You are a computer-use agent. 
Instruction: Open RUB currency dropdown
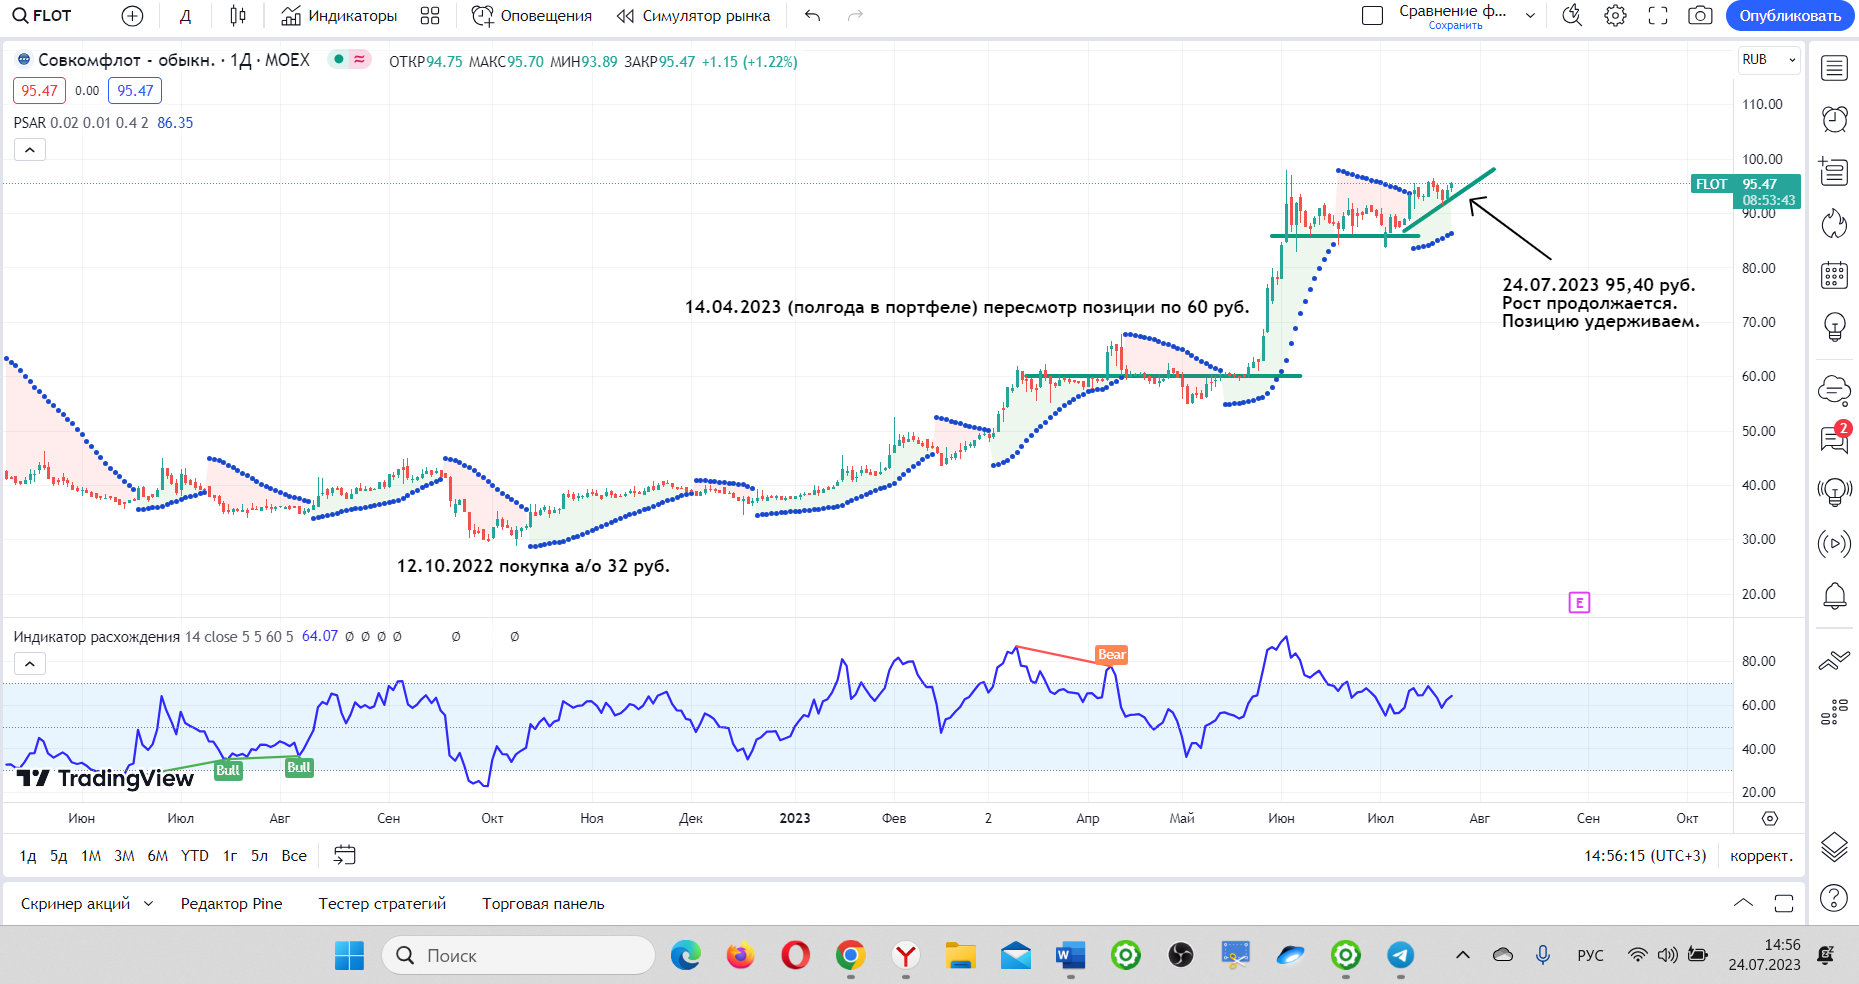point(1768,60)
